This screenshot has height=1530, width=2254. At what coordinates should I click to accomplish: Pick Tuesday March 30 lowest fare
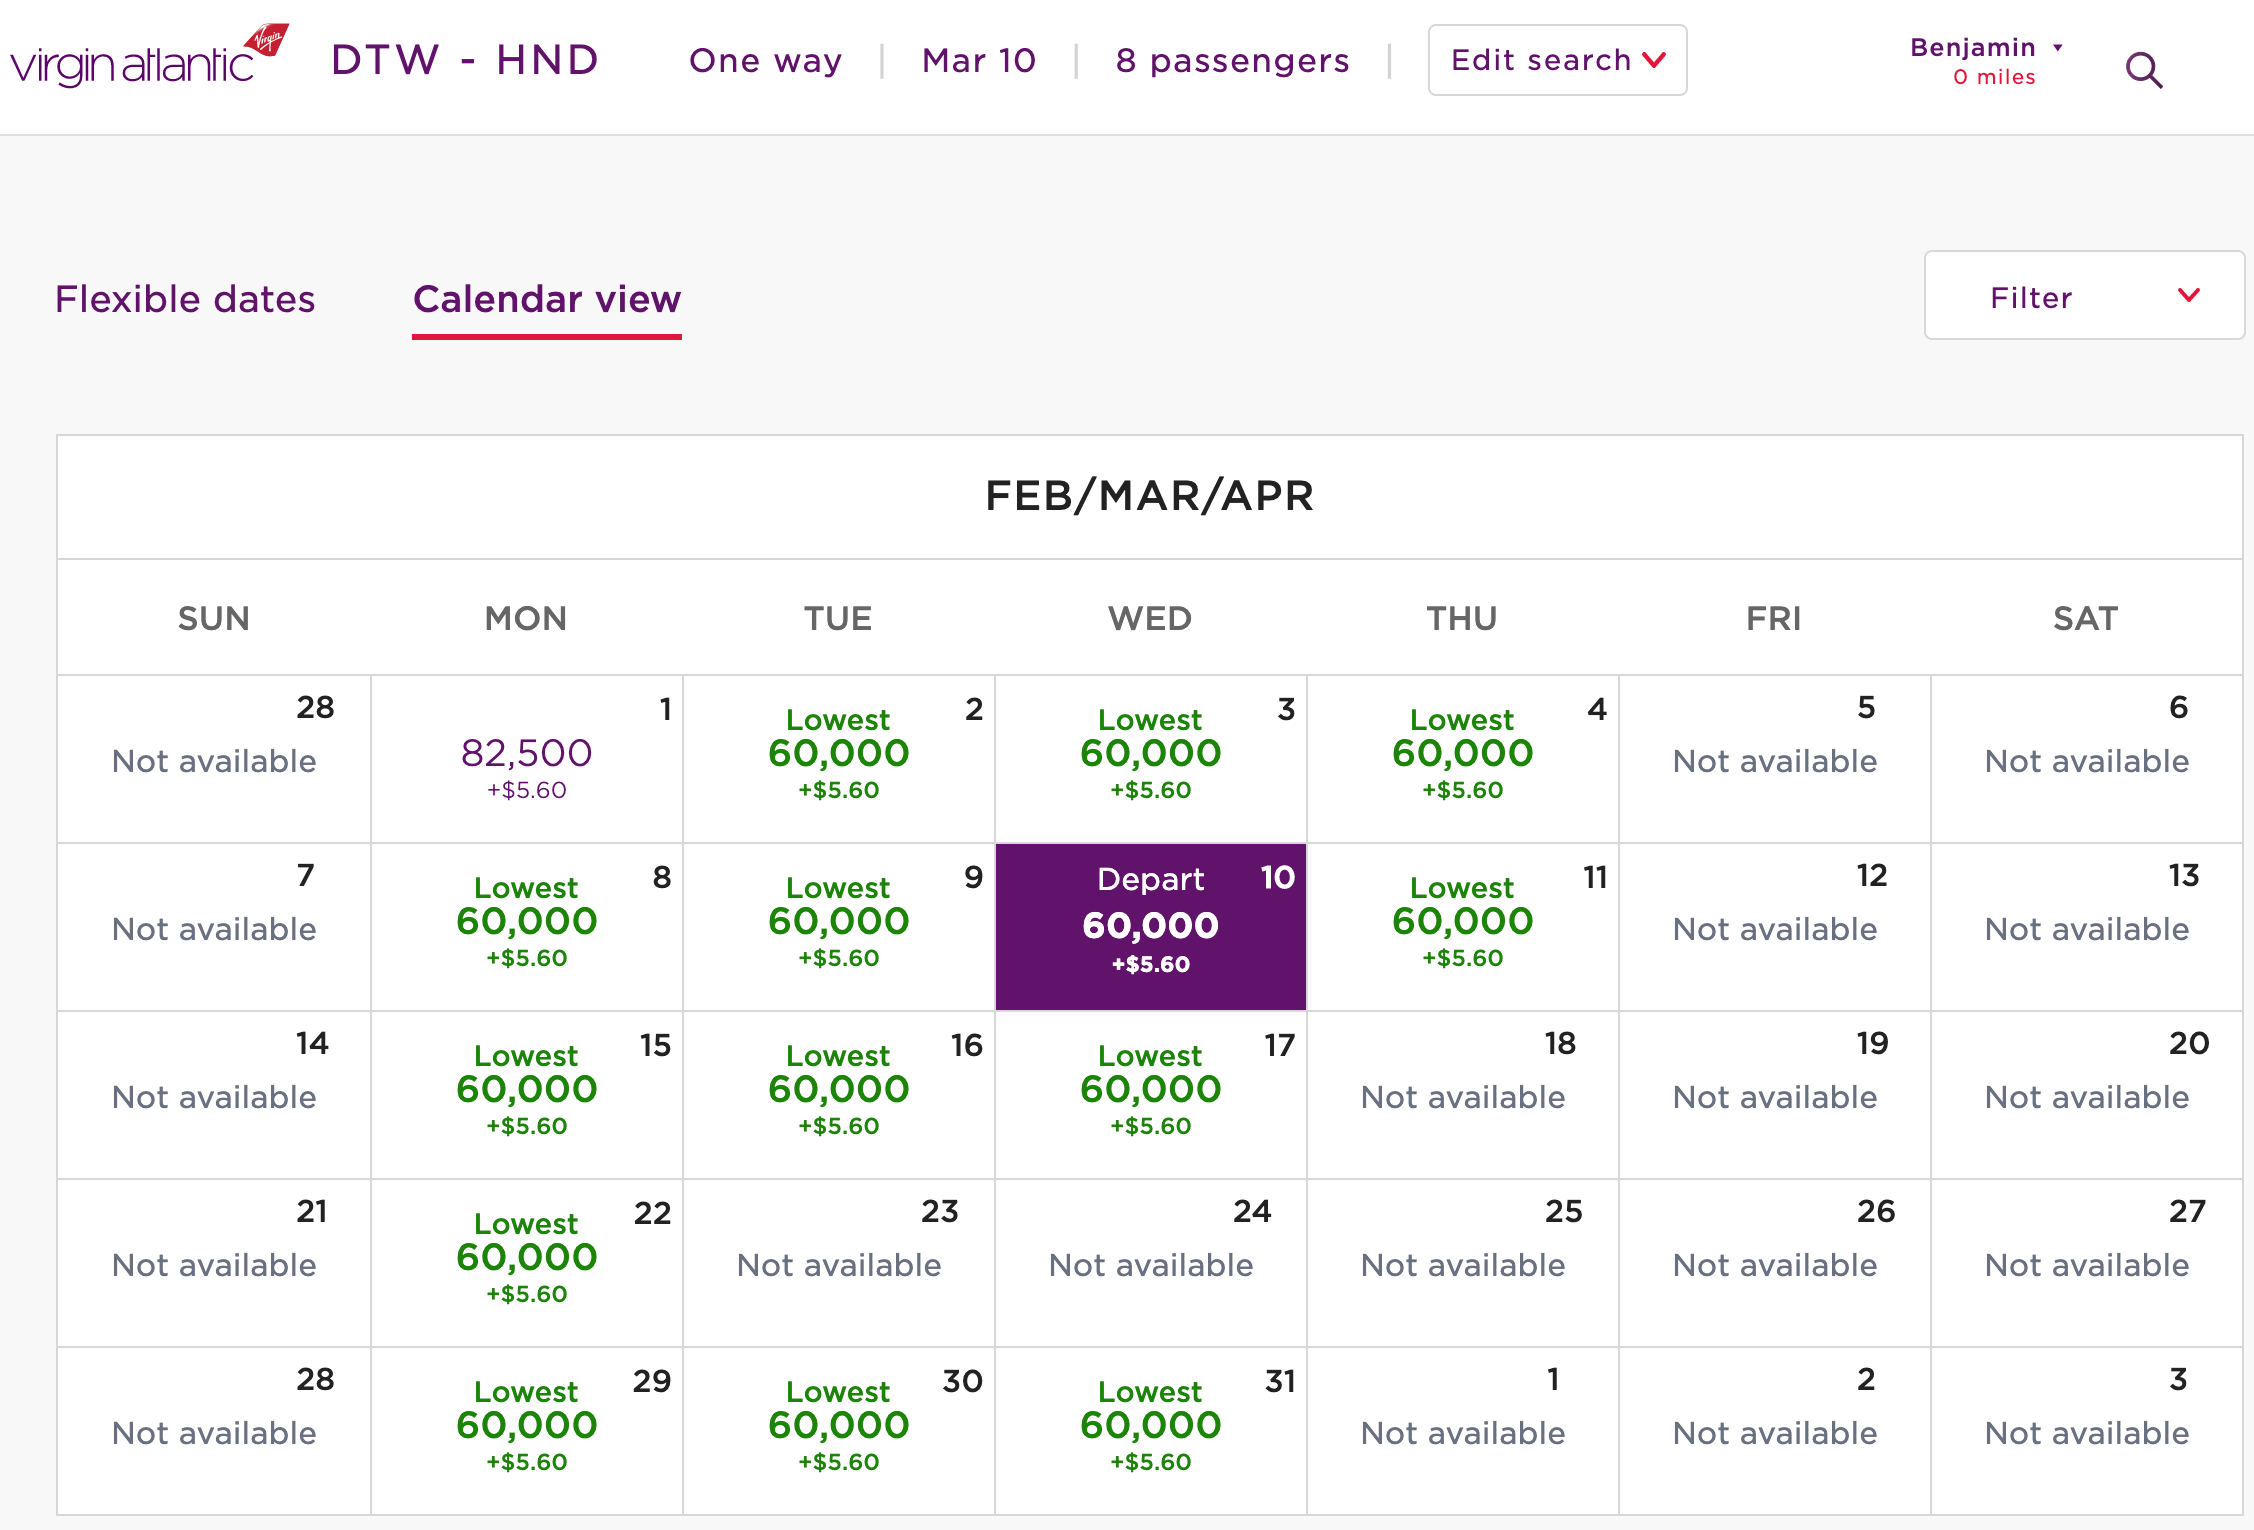point(838,1430)
